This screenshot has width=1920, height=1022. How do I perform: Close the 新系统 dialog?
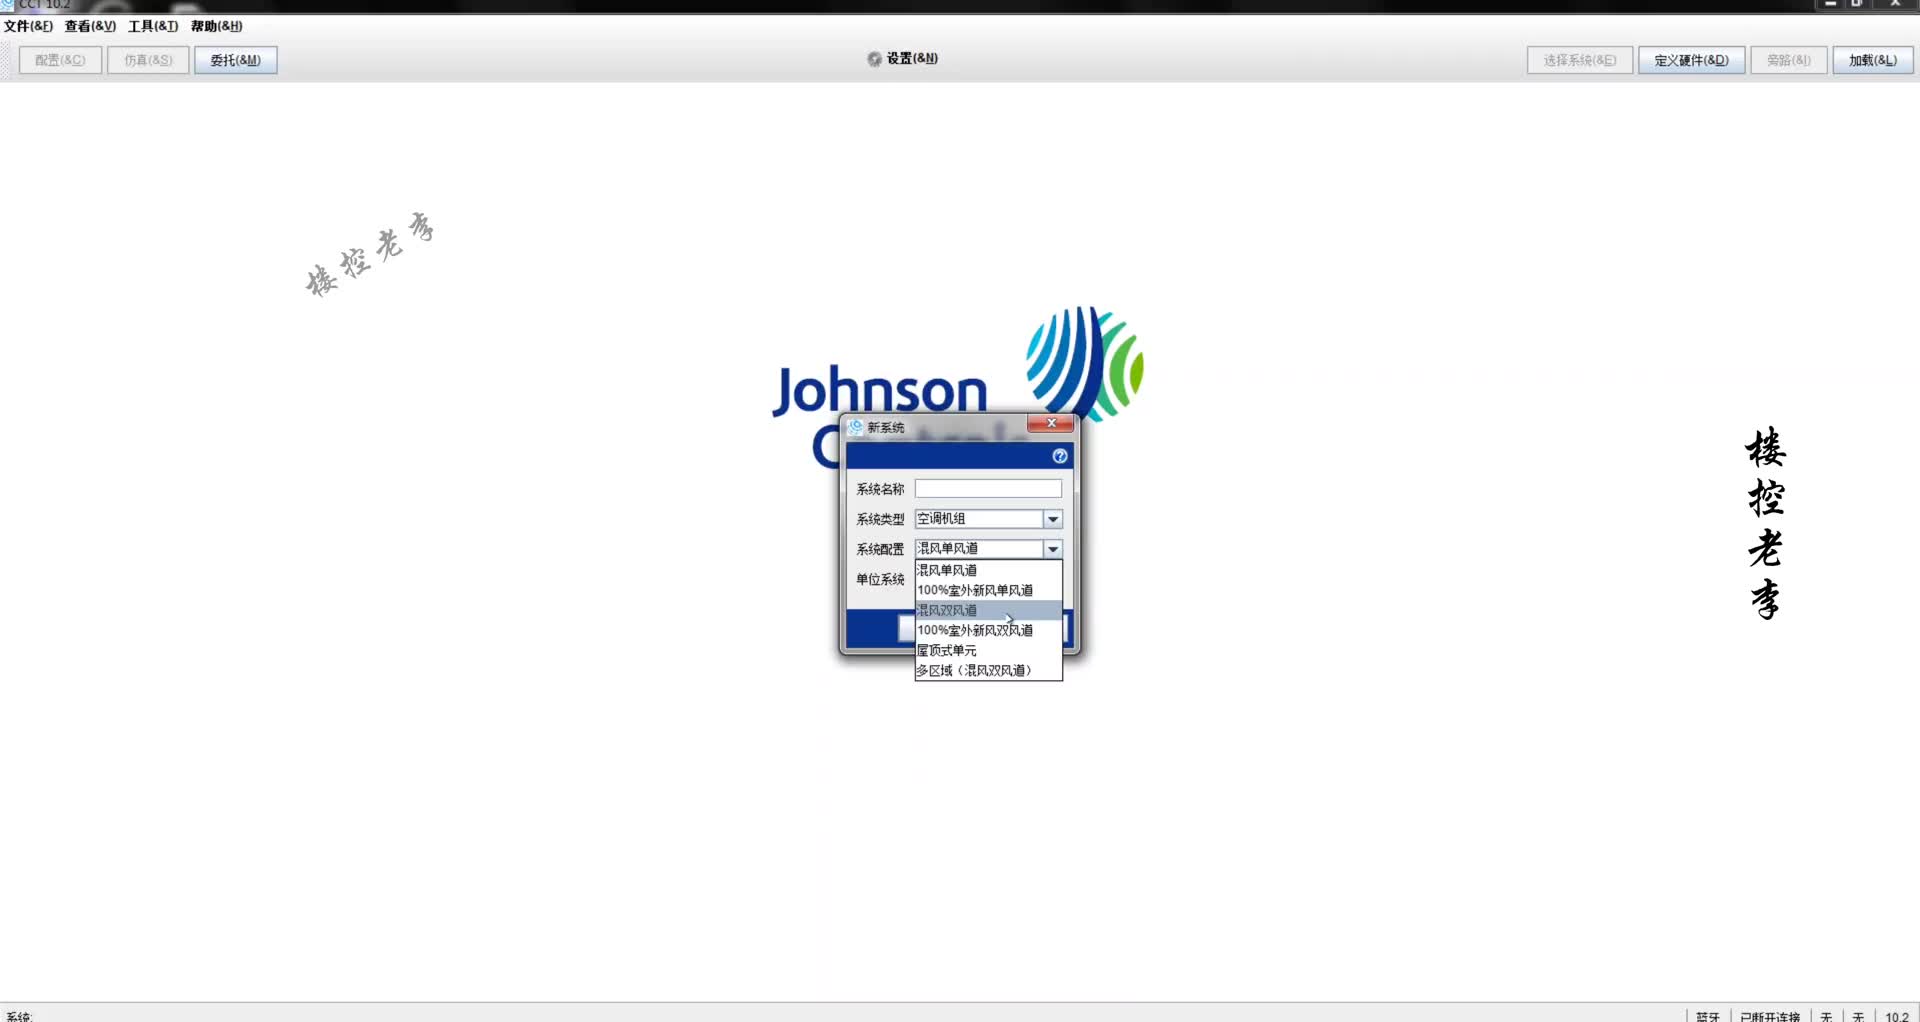click(1051, 423)
